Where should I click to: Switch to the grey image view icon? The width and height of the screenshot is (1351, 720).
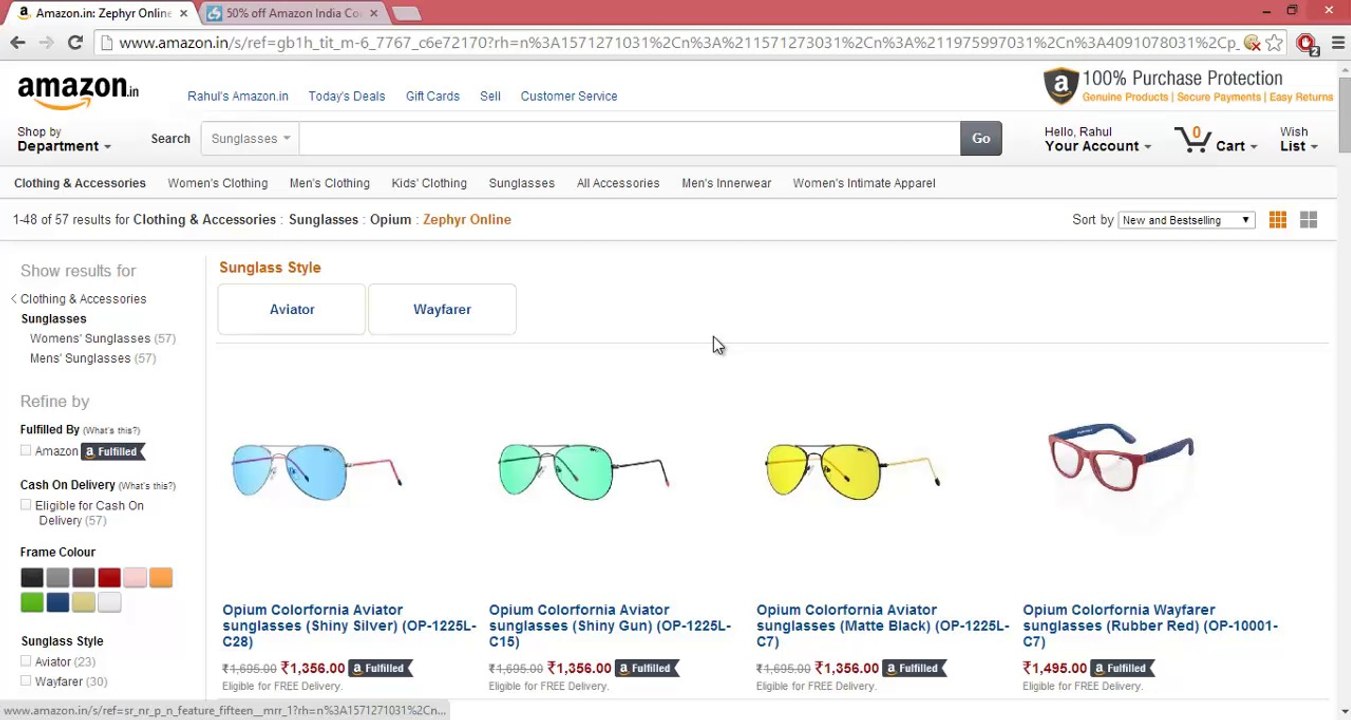click(1308, 220)
